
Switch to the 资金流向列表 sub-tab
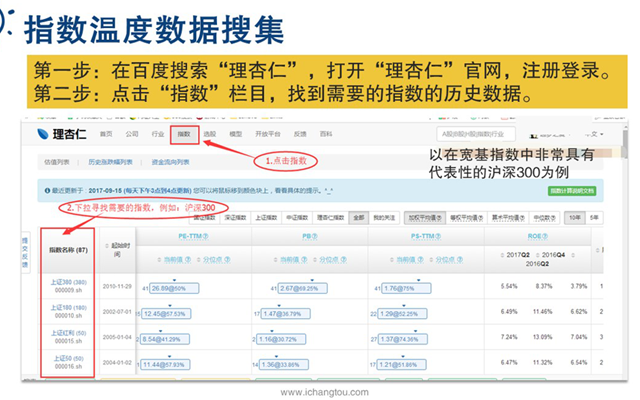tap(170, 162)
